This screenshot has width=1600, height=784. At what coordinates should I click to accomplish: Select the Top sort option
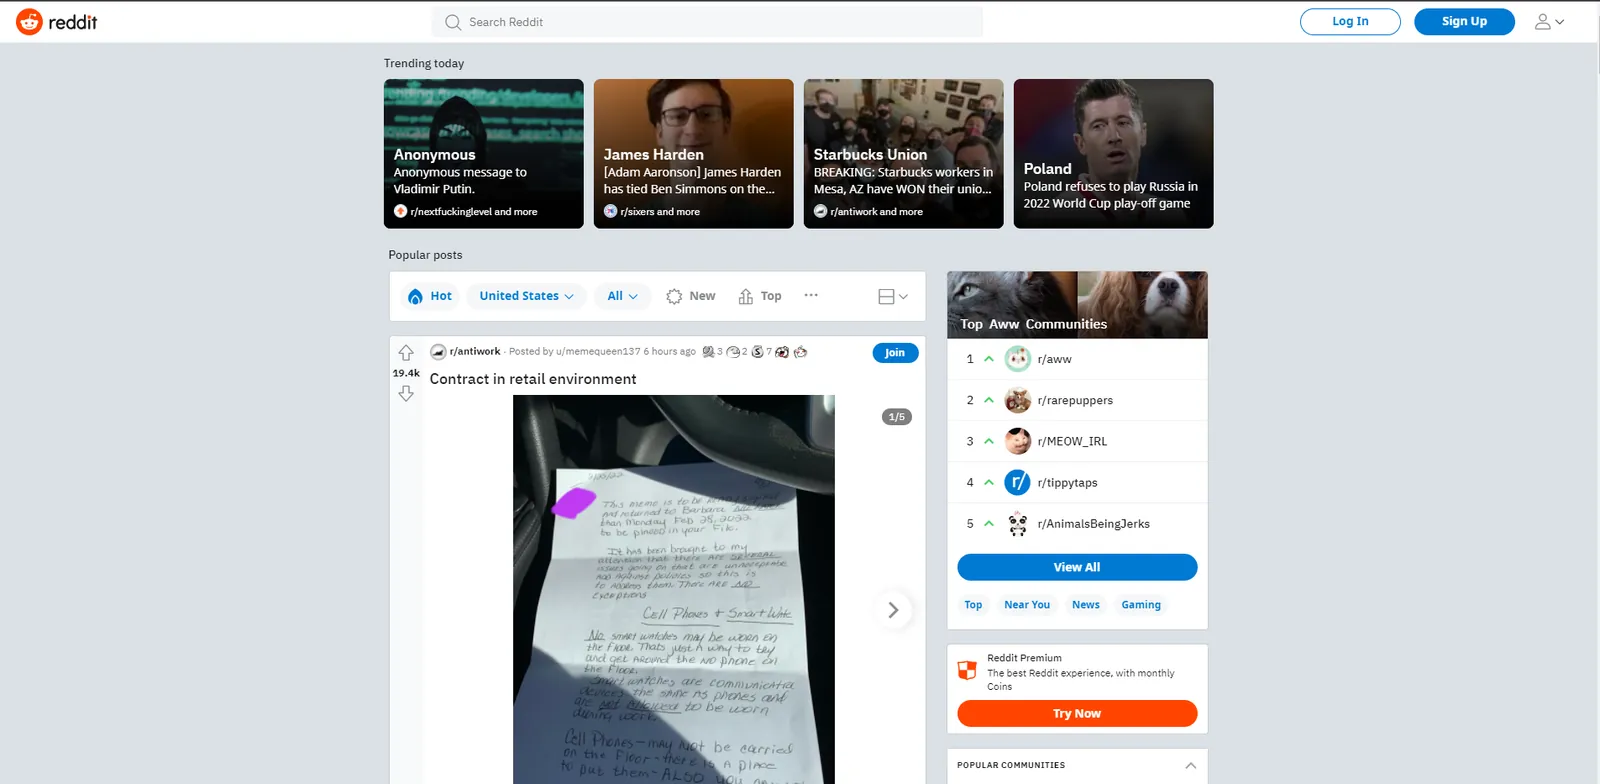click(x=760, y=296)
